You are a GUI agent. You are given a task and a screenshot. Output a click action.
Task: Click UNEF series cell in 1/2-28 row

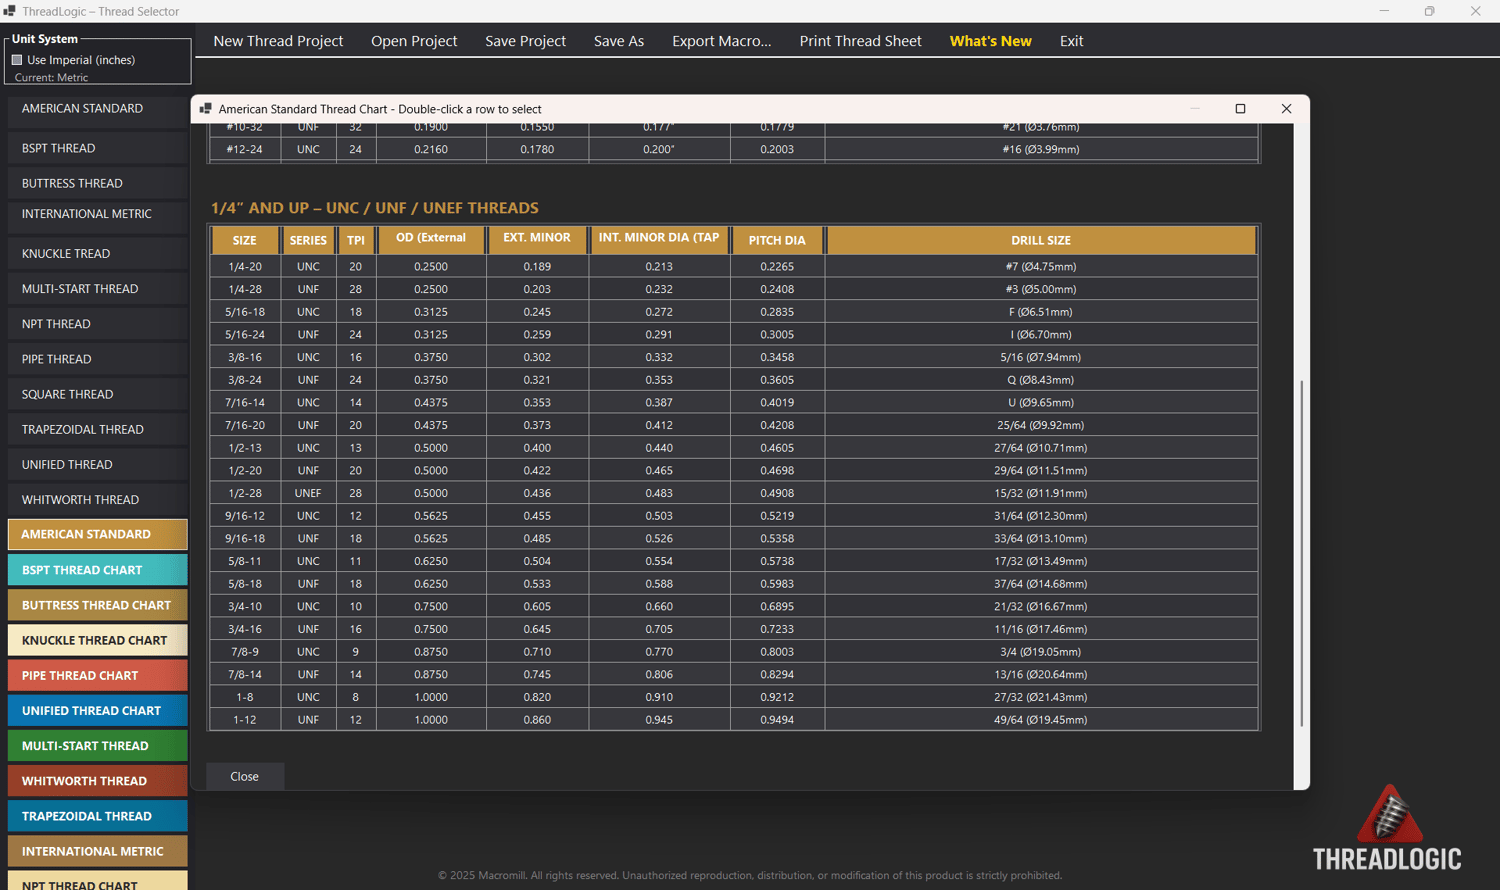point(308,493)
